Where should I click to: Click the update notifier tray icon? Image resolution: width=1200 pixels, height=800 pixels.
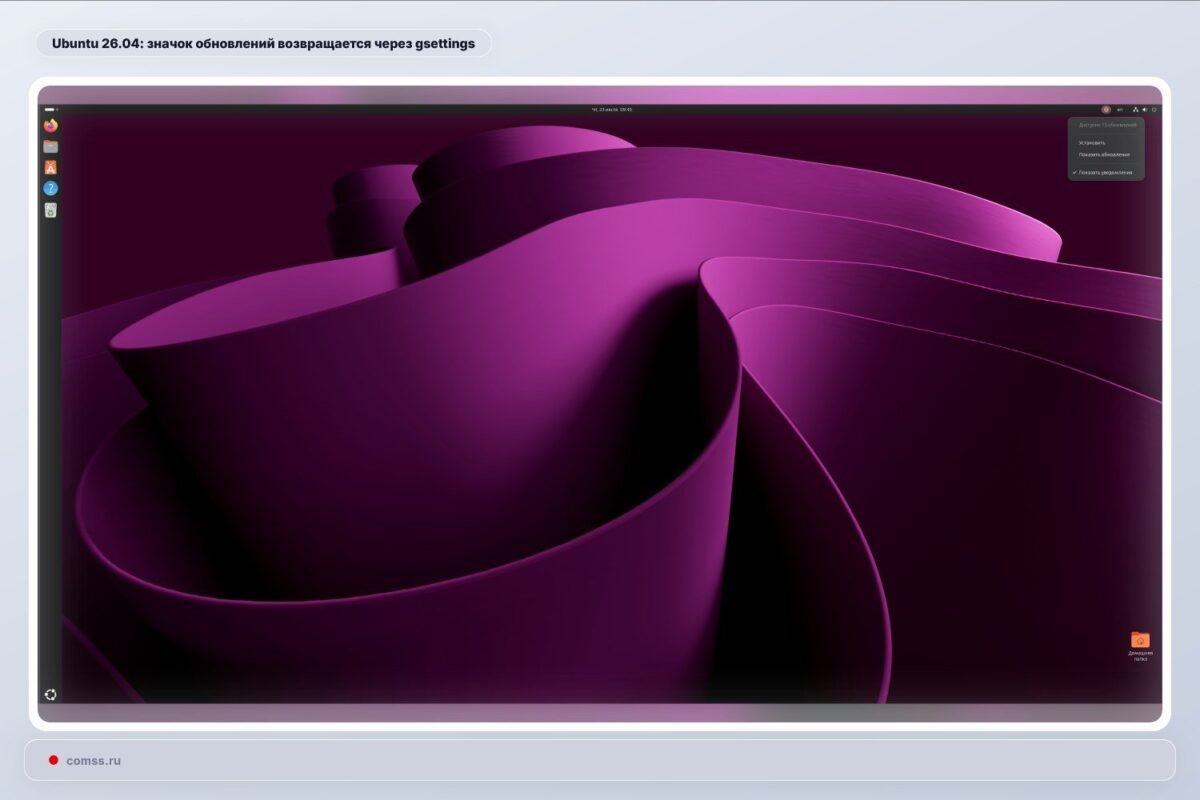(1106, 109)
